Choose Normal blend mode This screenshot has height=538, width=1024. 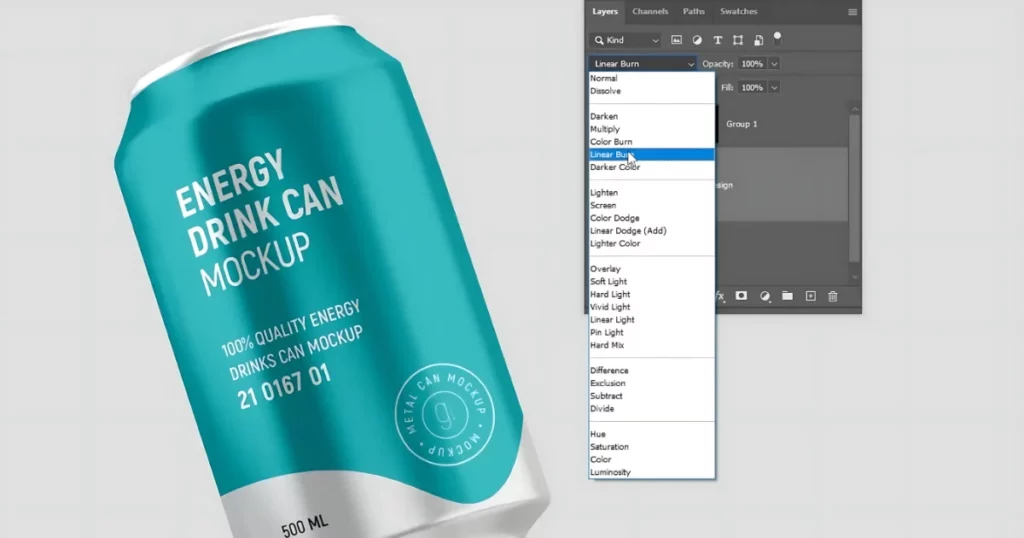point(652,78)
